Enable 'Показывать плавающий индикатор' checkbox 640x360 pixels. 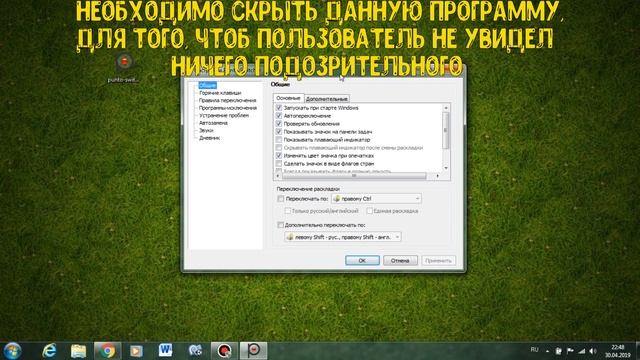click(x=279, y=140)
